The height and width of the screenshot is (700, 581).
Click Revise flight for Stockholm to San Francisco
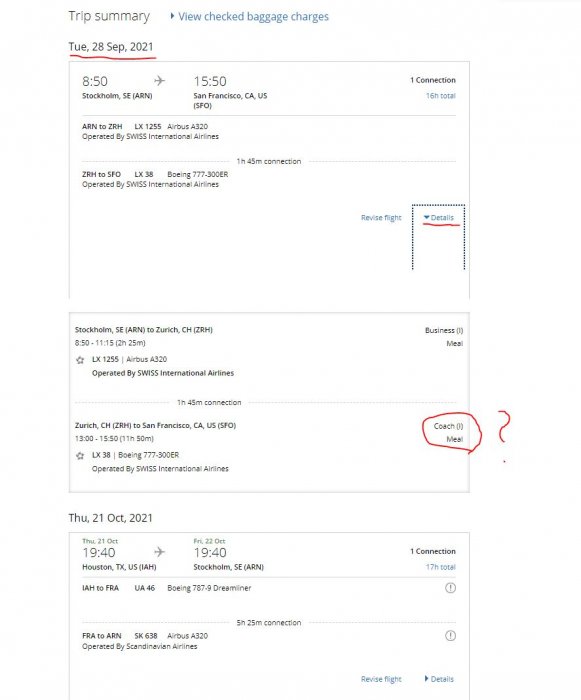click(x=381, y=217)
